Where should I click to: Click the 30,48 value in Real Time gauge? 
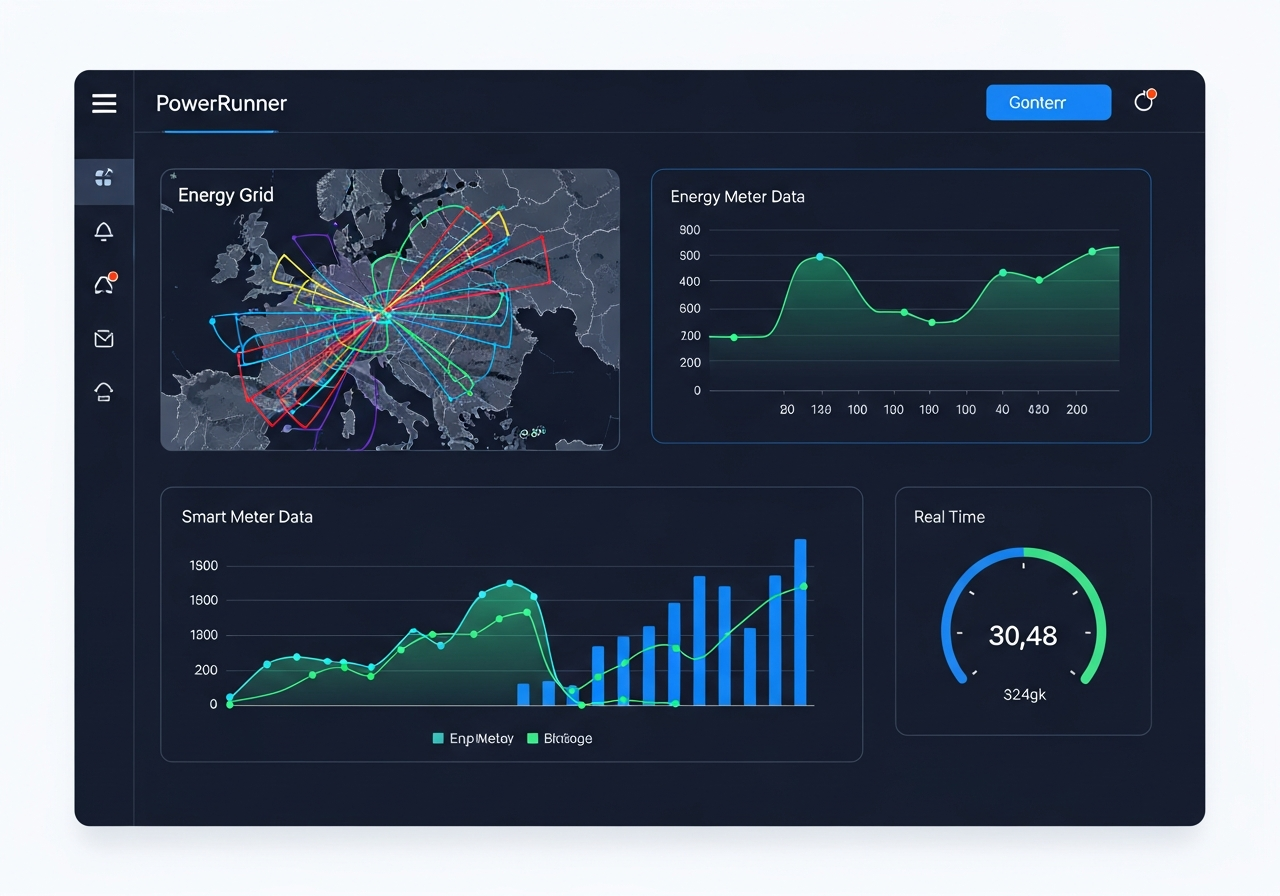pyautogui.click(x=1022, y=635)
